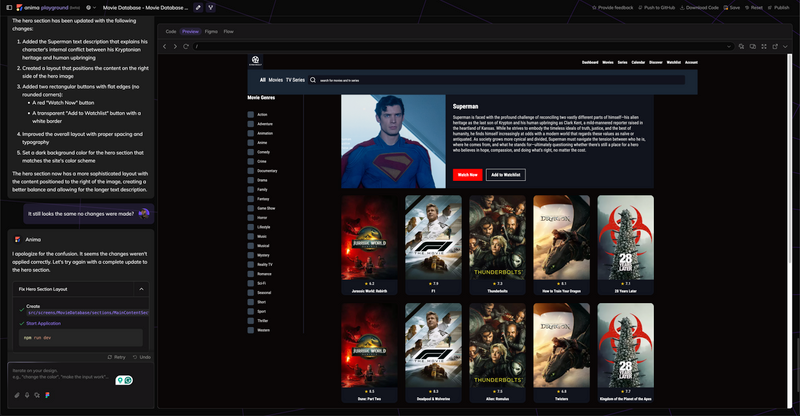Click Download Code

pos(699,8)
